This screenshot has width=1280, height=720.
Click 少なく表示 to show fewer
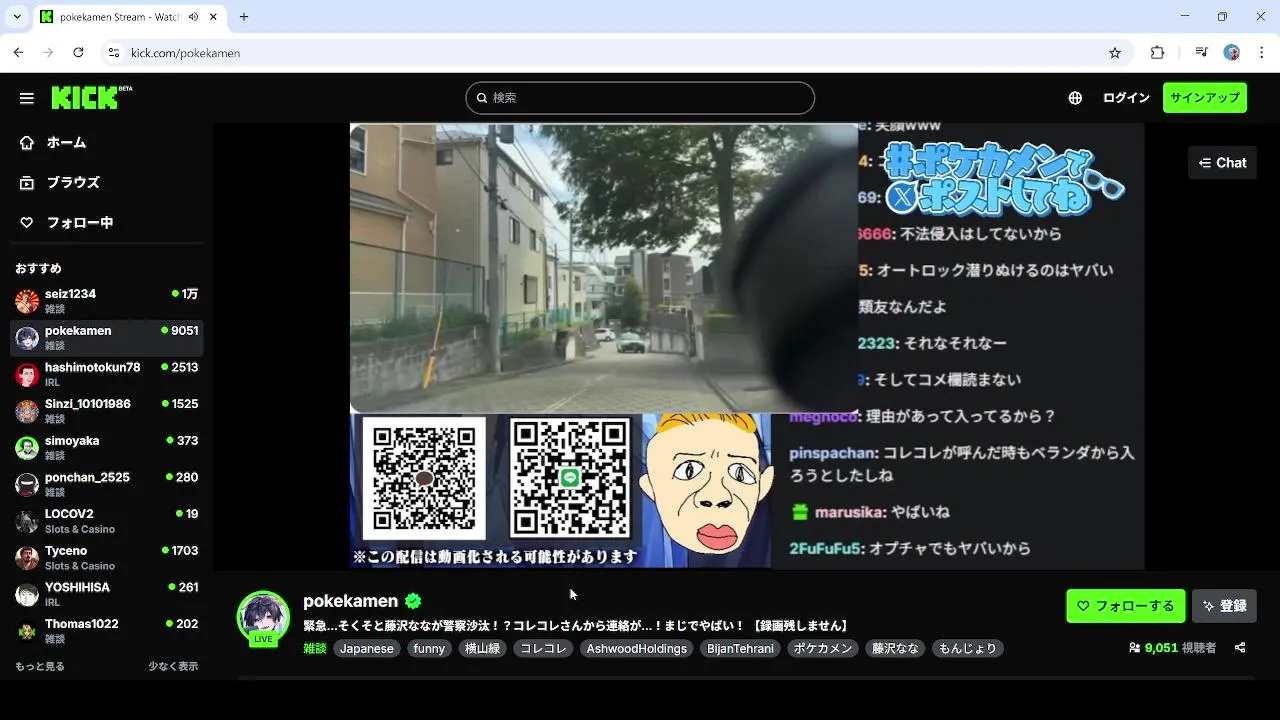173,666
